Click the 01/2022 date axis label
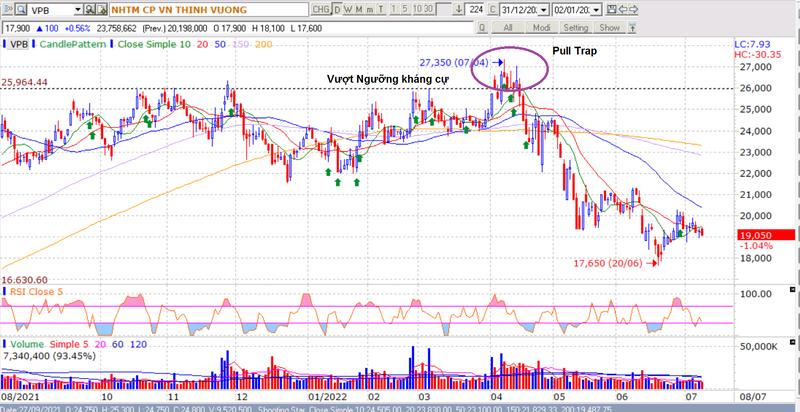This screenshot has width=800, height=412. tap(330, 397)
